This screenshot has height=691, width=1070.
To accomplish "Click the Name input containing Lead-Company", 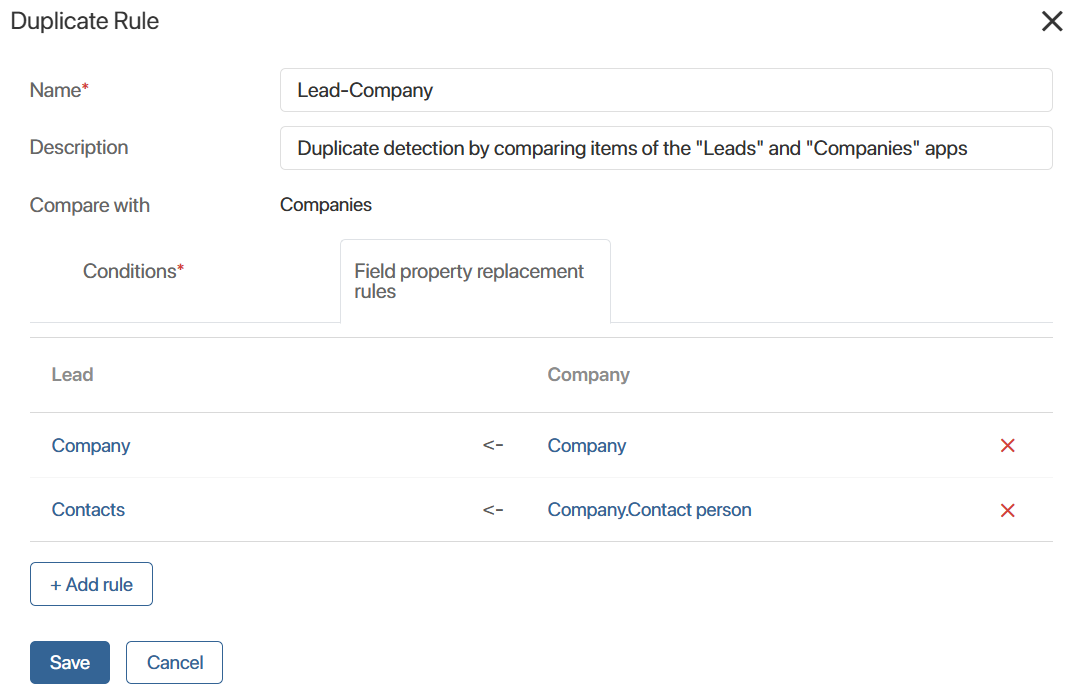I will [x=666, y=89].
